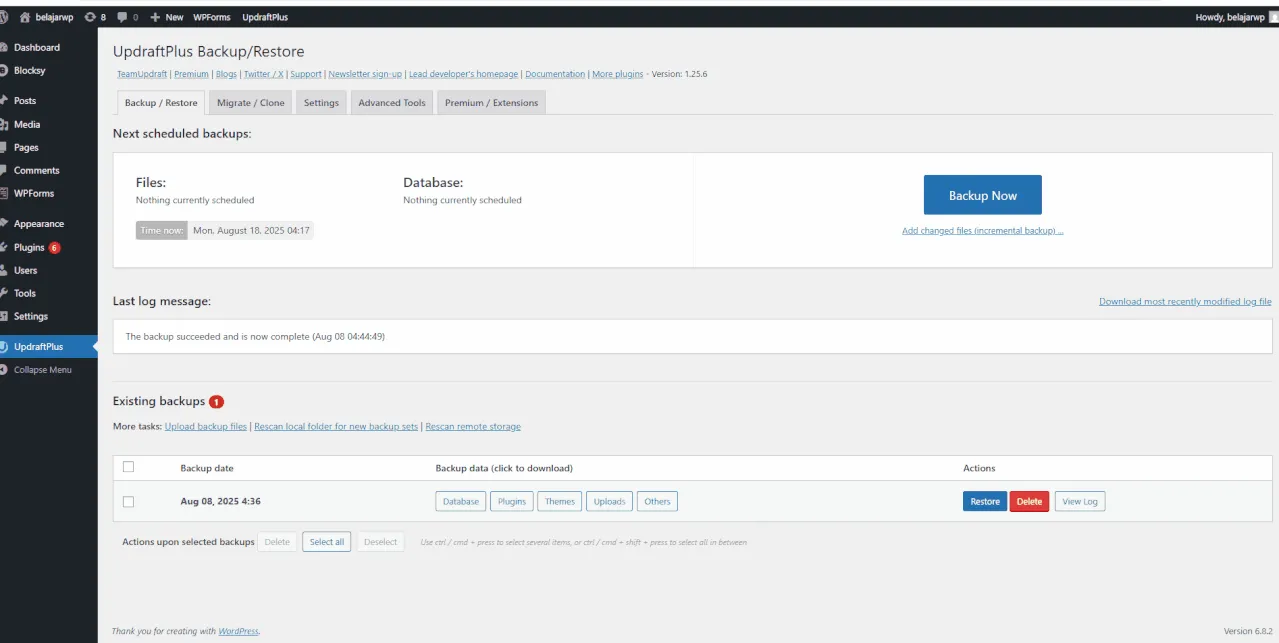Image resolution: width=1279 pixels, height=643 pixels.
Task: Switch to the Migrate / Clone tab
Action: pos(250,103)
